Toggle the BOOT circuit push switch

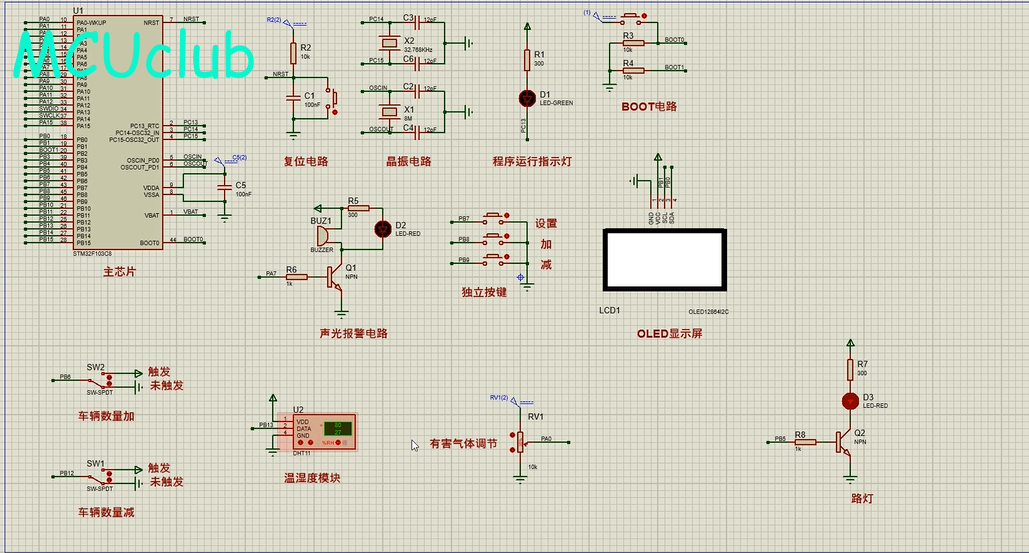point(631,16)
